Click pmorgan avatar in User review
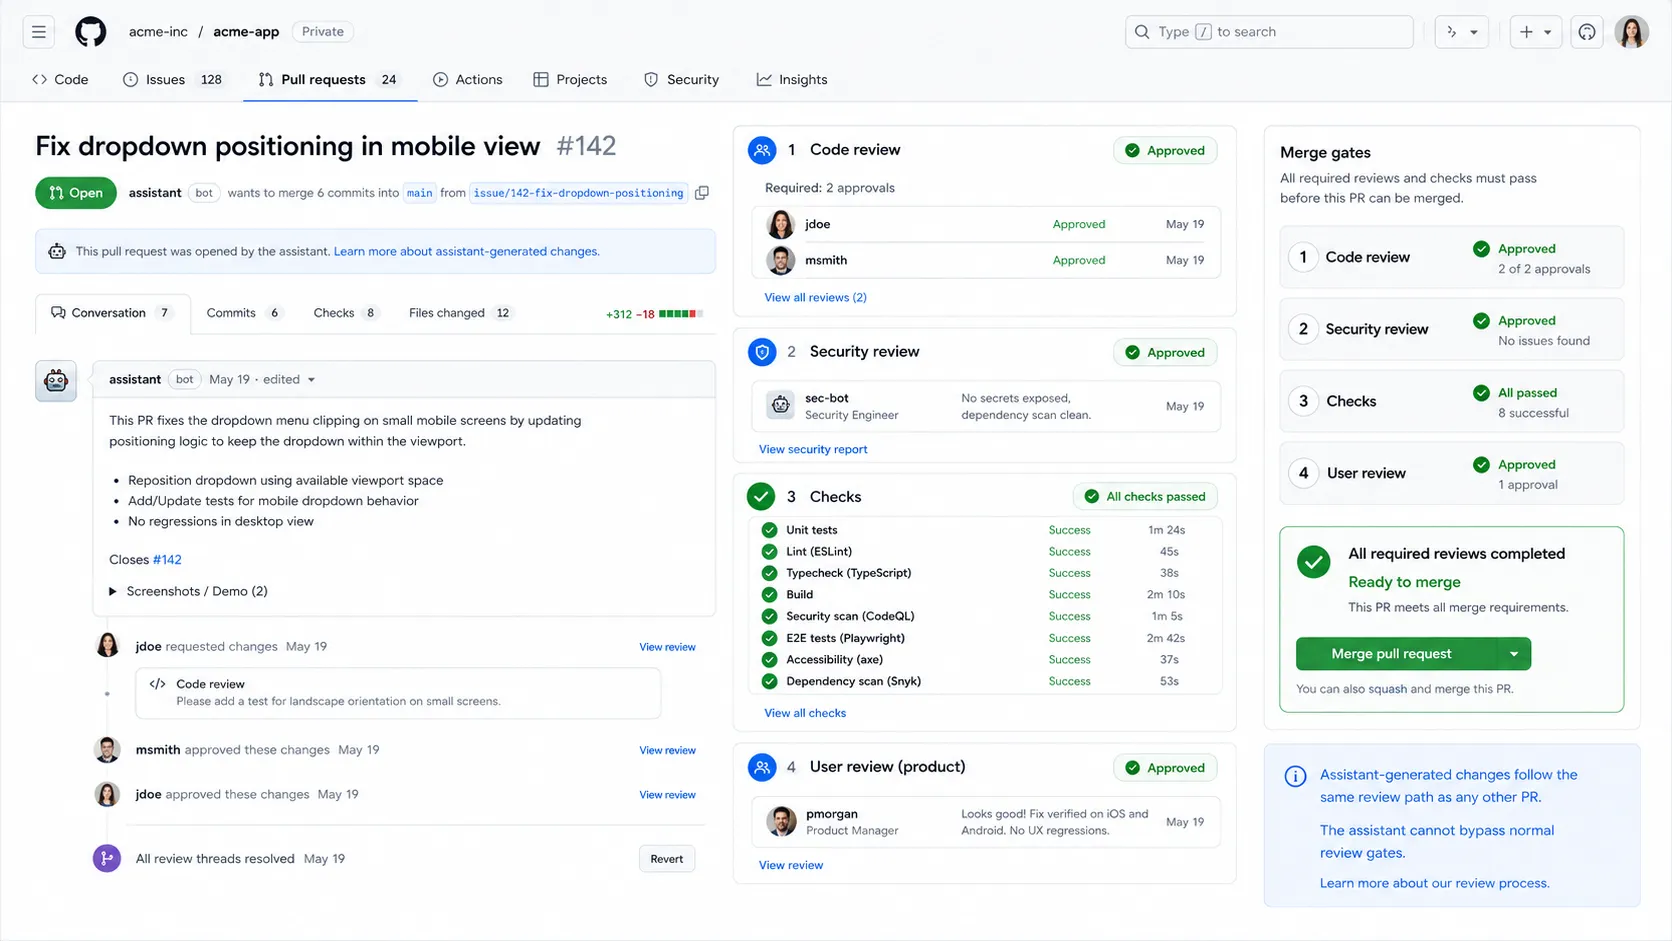The image size is (1672, 941). 781,821
